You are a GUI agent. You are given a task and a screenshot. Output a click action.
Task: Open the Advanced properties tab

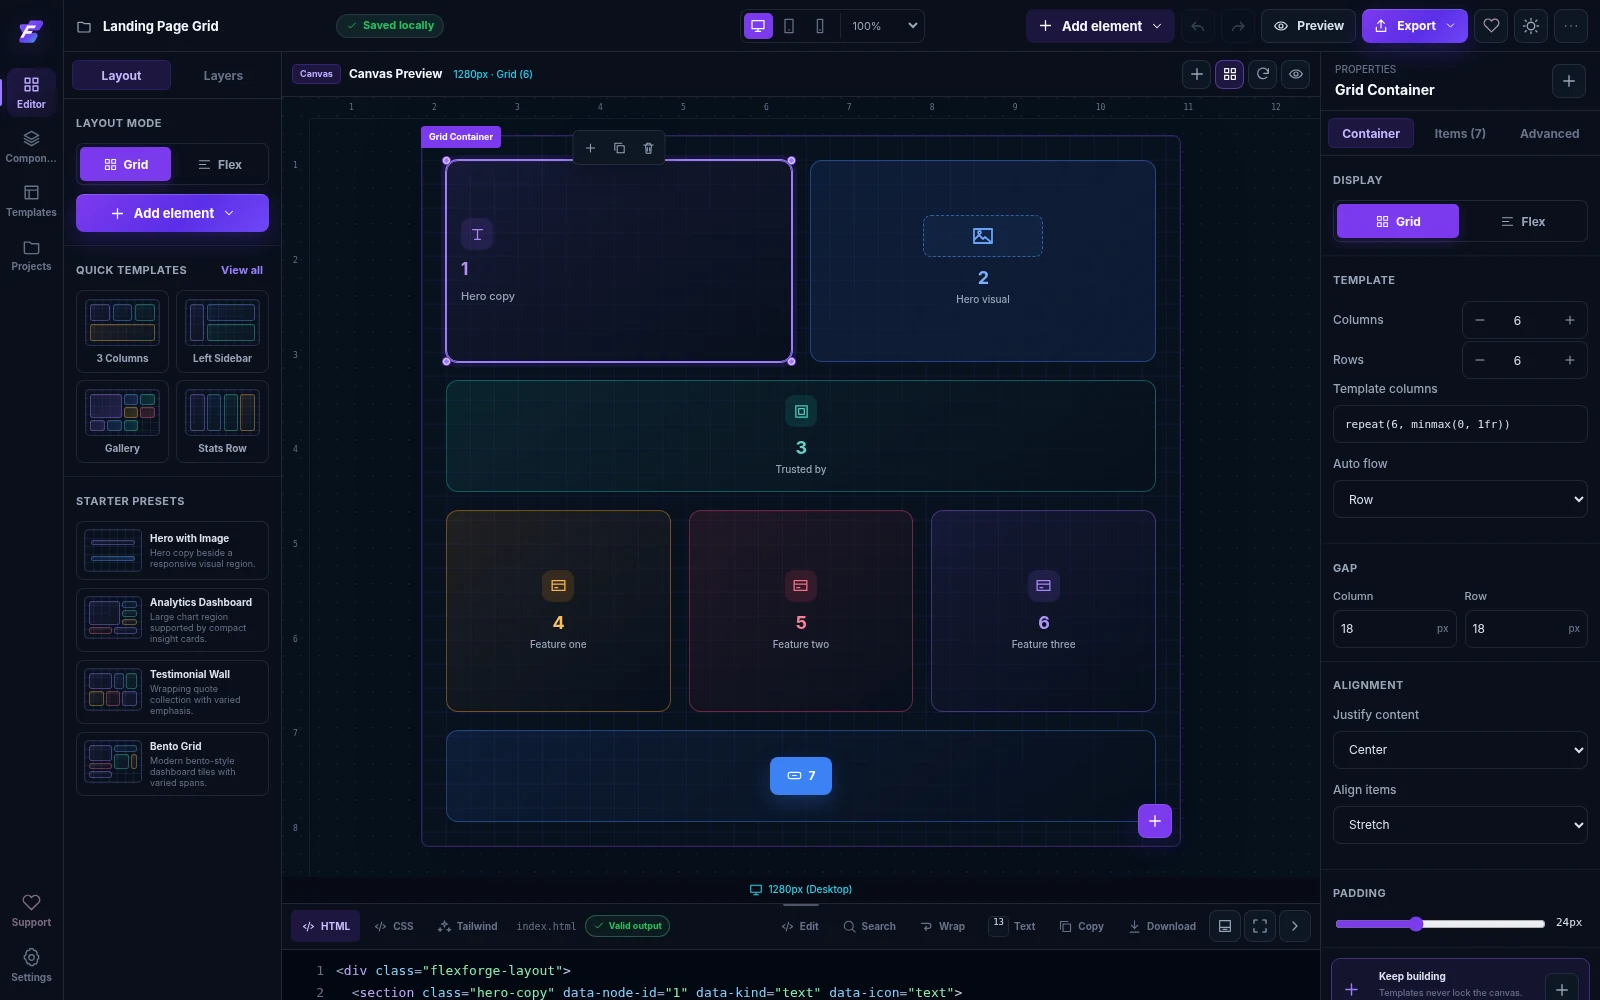click(x=1549, y=133)
